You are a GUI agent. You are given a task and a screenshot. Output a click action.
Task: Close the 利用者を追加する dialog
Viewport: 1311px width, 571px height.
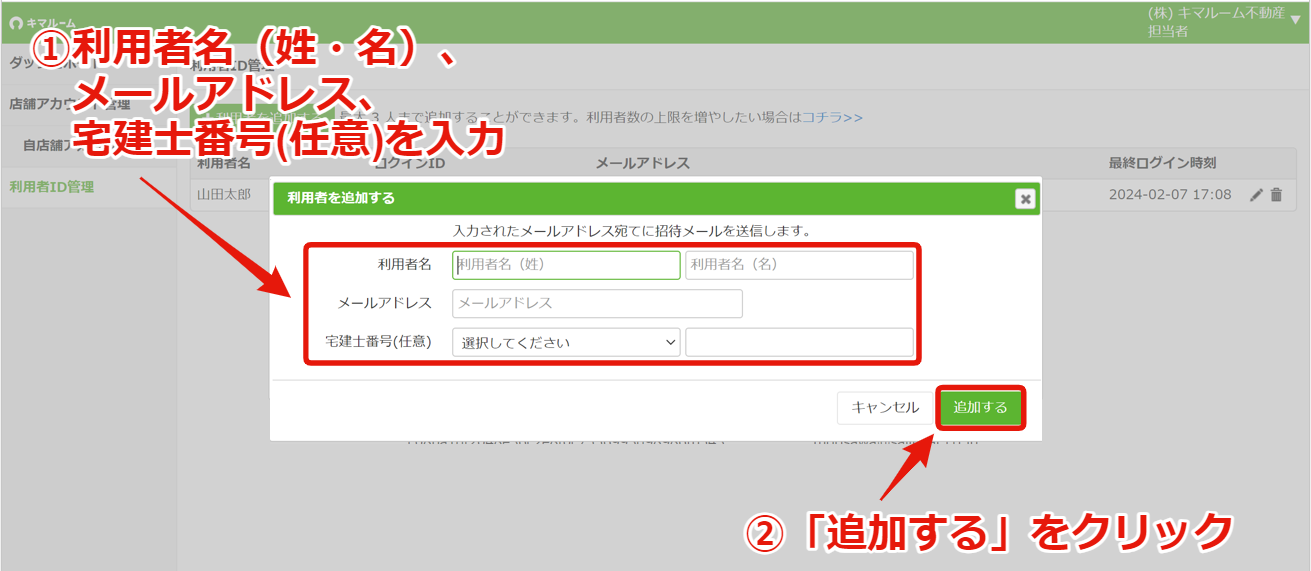pos(1024,199)
